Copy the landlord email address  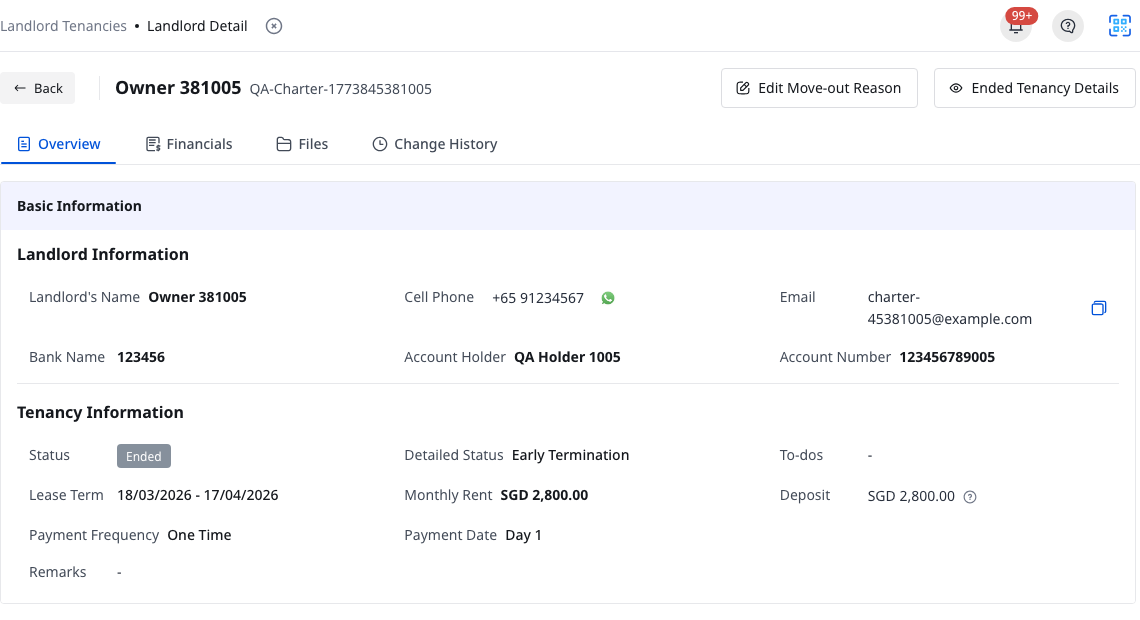tap(1099, 308)
